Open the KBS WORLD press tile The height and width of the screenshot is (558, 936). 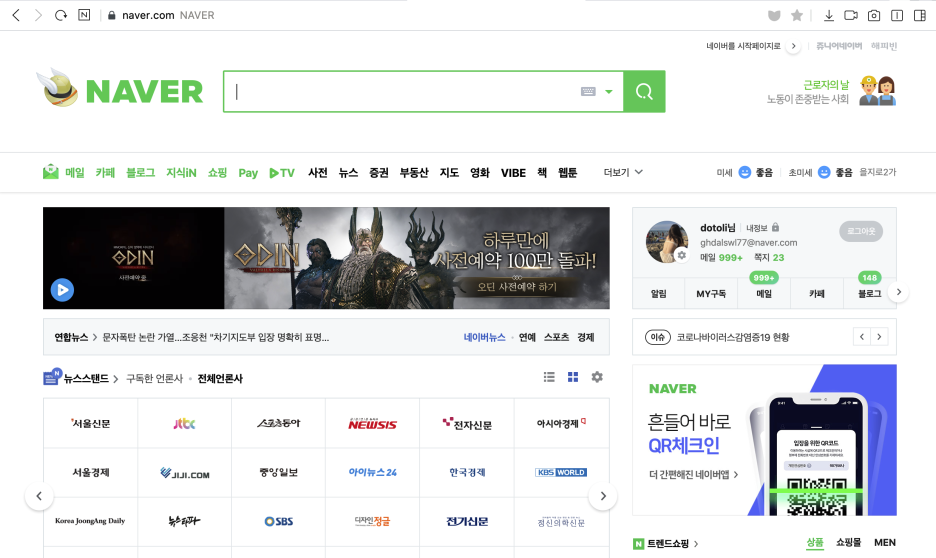point(561,472)
